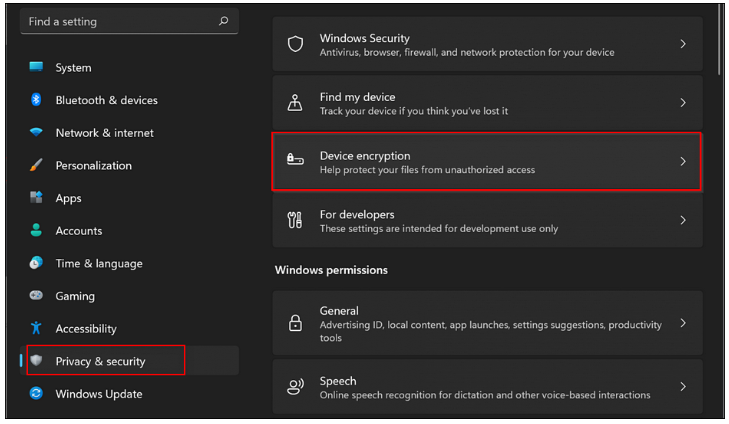Click the For developers tools icon
Screen dimensions: 729x424
pyautogui.click(x=295, y=220)
